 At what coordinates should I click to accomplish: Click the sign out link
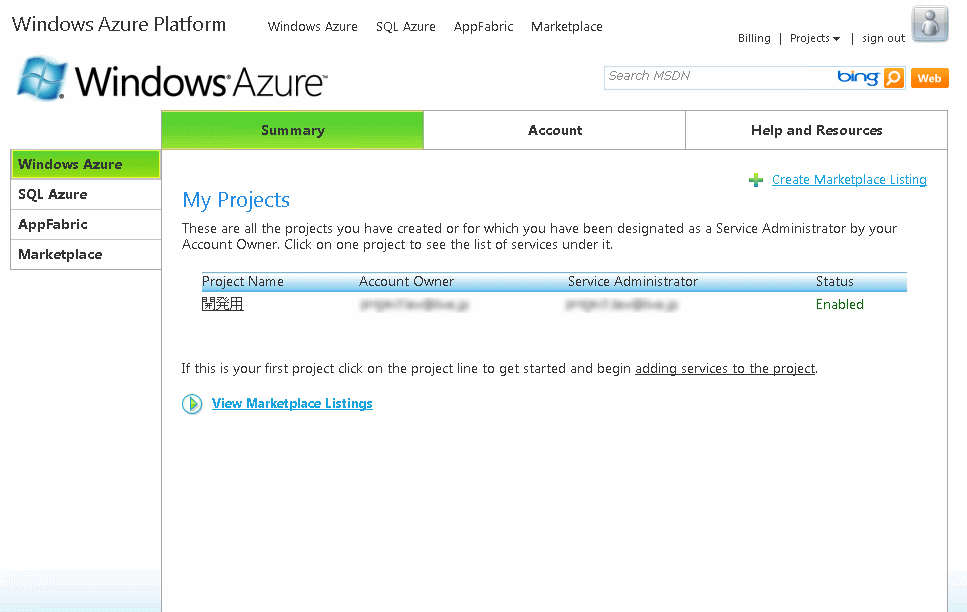tap(883, 38)
